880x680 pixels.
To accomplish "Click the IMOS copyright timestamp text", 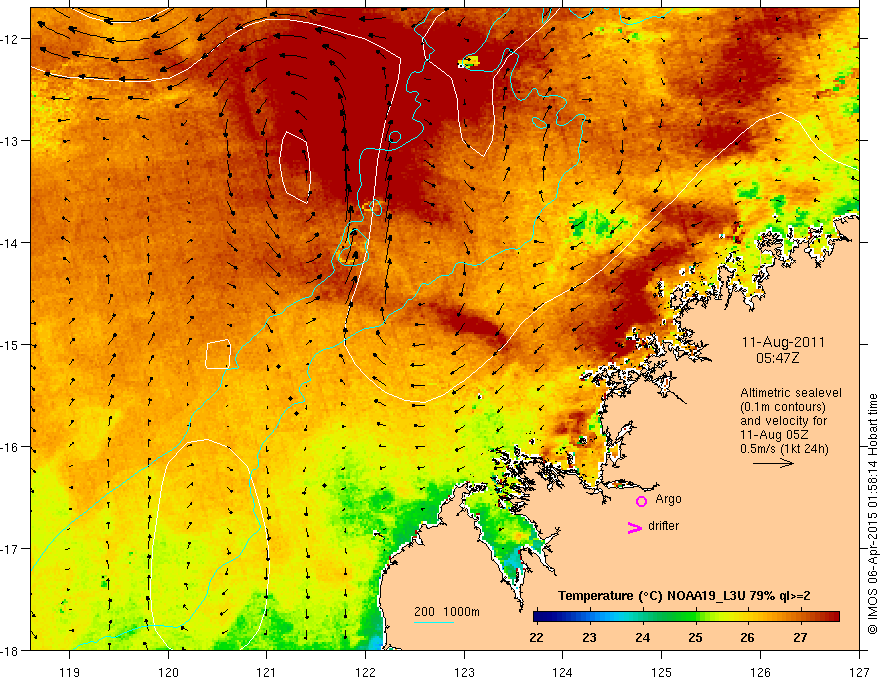I will point(872,514).
